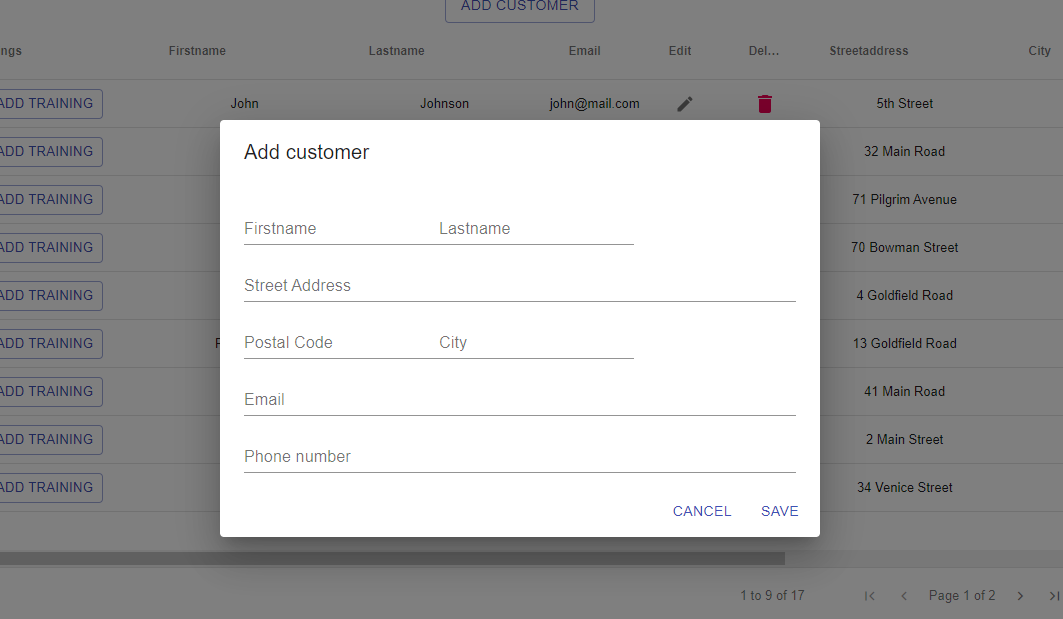Click the ADD CUSTOMER button
The height and width of the screenshot is (619, 1063).
coord(520,7)
